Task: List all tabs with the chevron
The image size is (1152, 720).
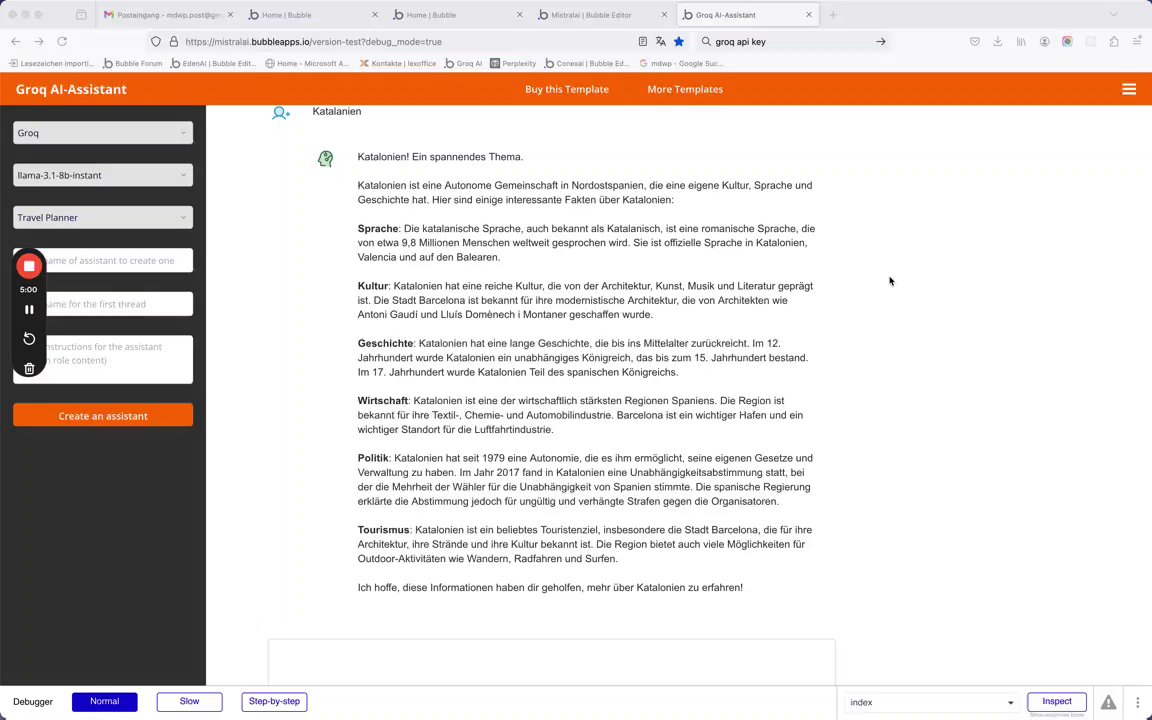Action: 1114,15
